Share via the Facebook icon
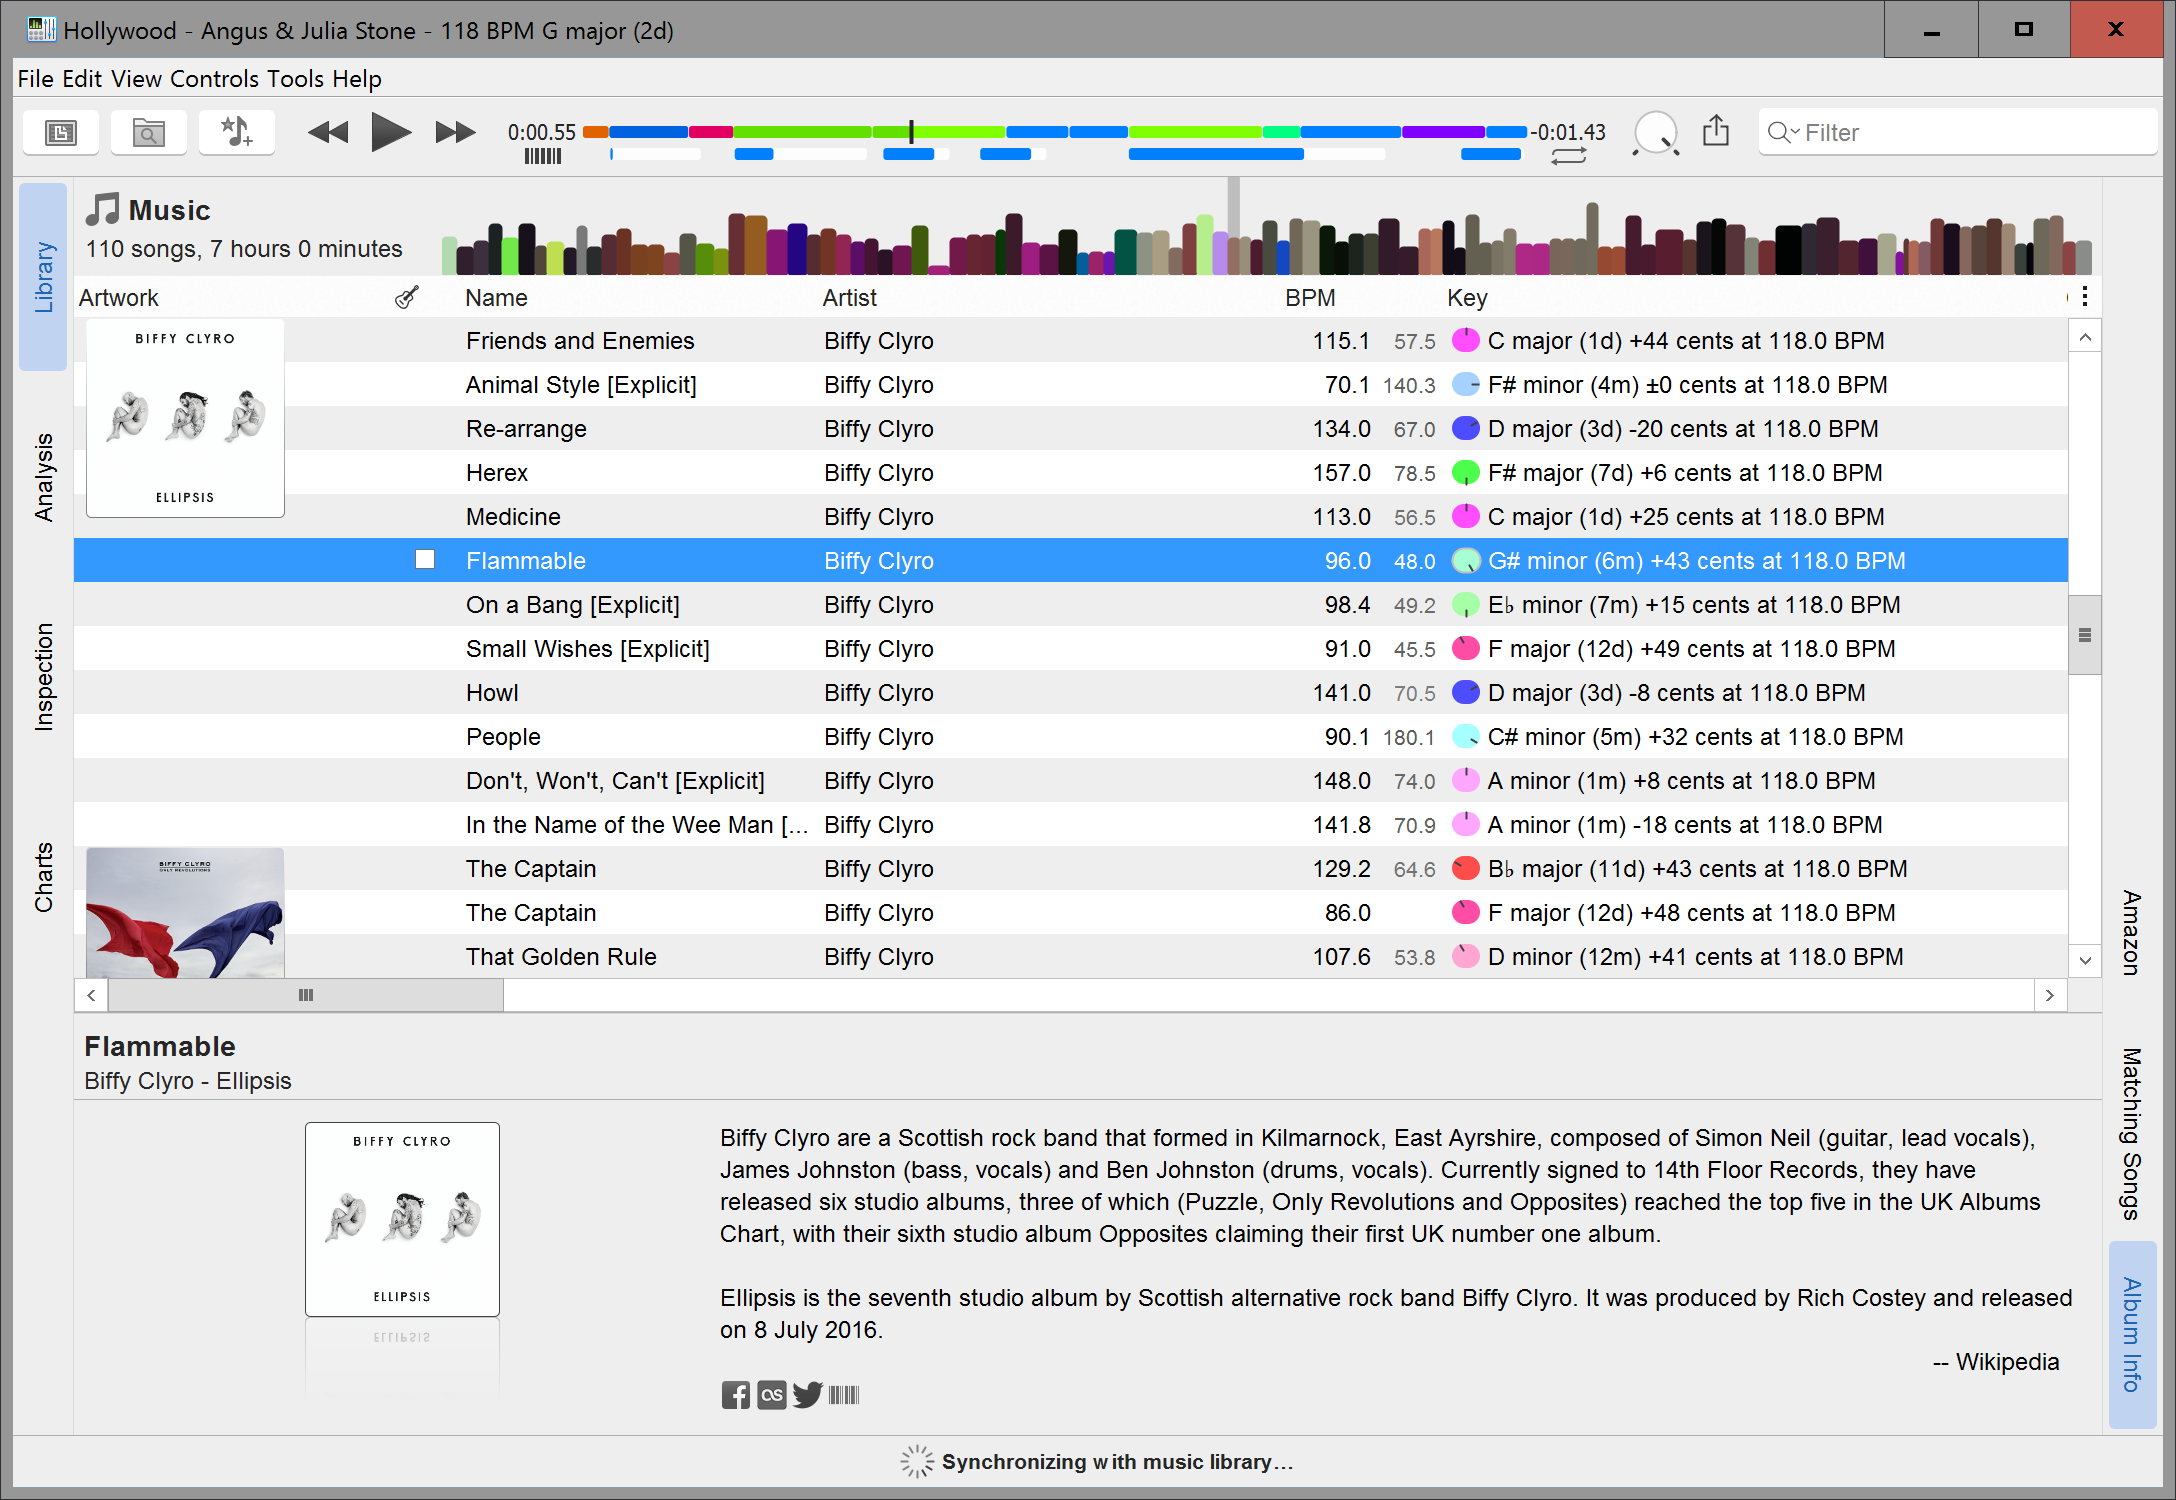Screen dimensions: 2176x1500 point(735,1395)
